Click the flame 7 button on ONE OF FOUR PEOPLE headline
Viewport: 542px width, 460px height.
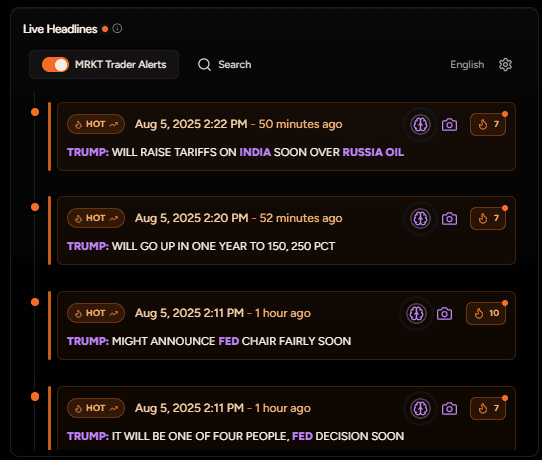pyautogui.click(x=488, y=409)
